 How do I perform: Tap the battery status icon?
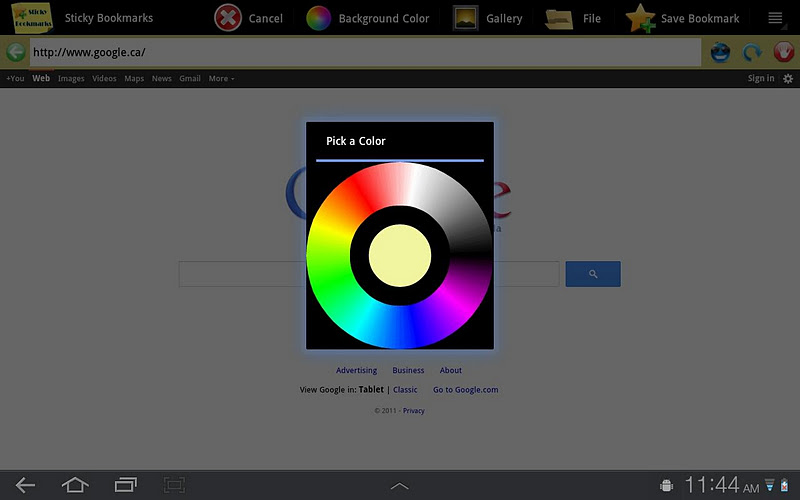785,485
